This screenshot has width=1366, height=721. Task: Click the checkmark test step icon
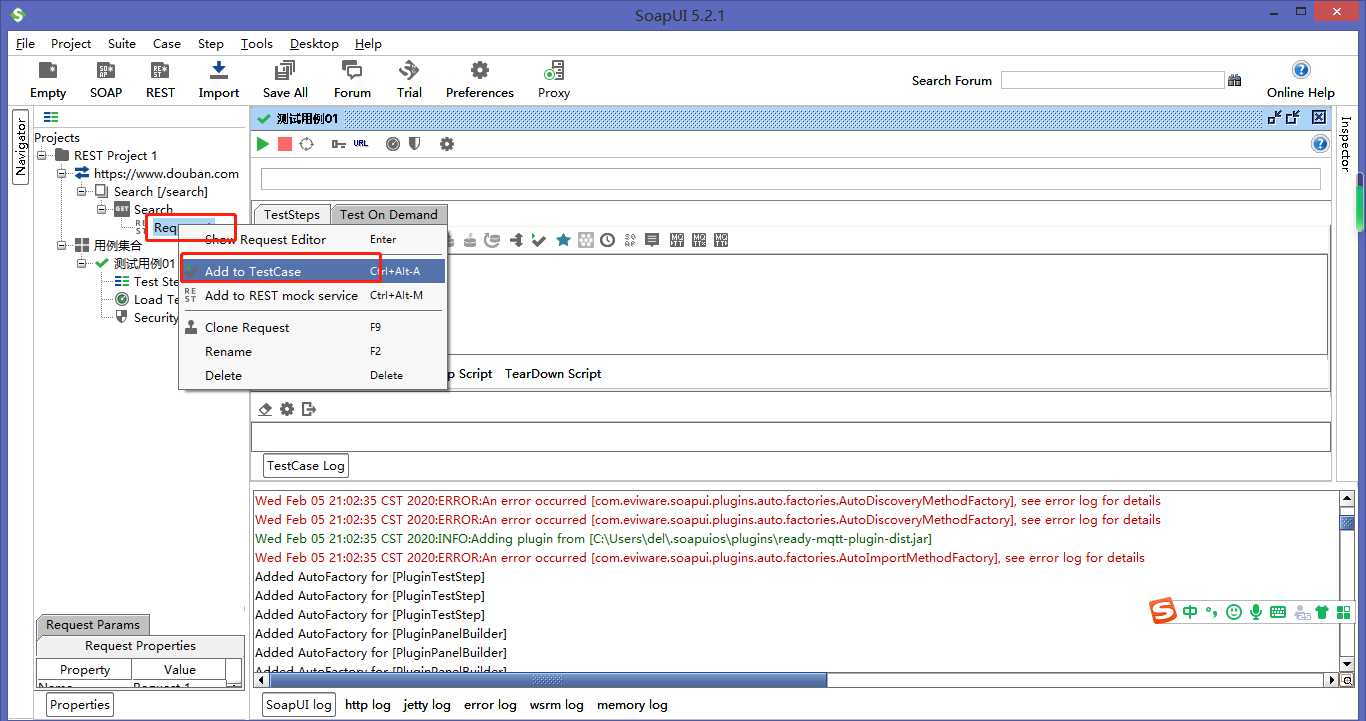[539, 240]
